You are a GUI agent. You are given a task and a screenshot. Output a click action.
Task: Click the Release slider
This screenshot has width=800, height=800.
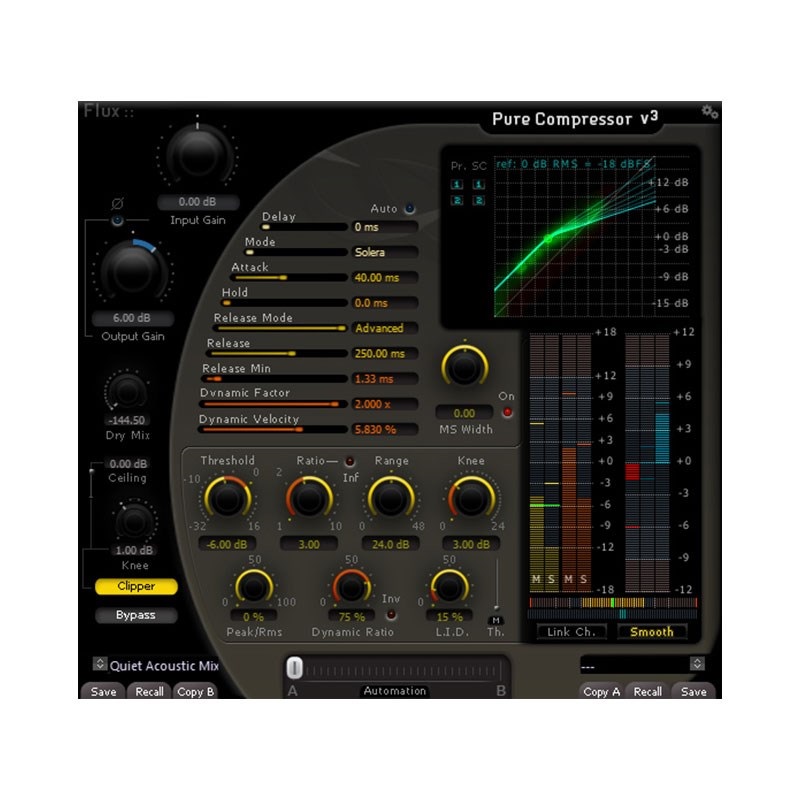pos(277,354)
